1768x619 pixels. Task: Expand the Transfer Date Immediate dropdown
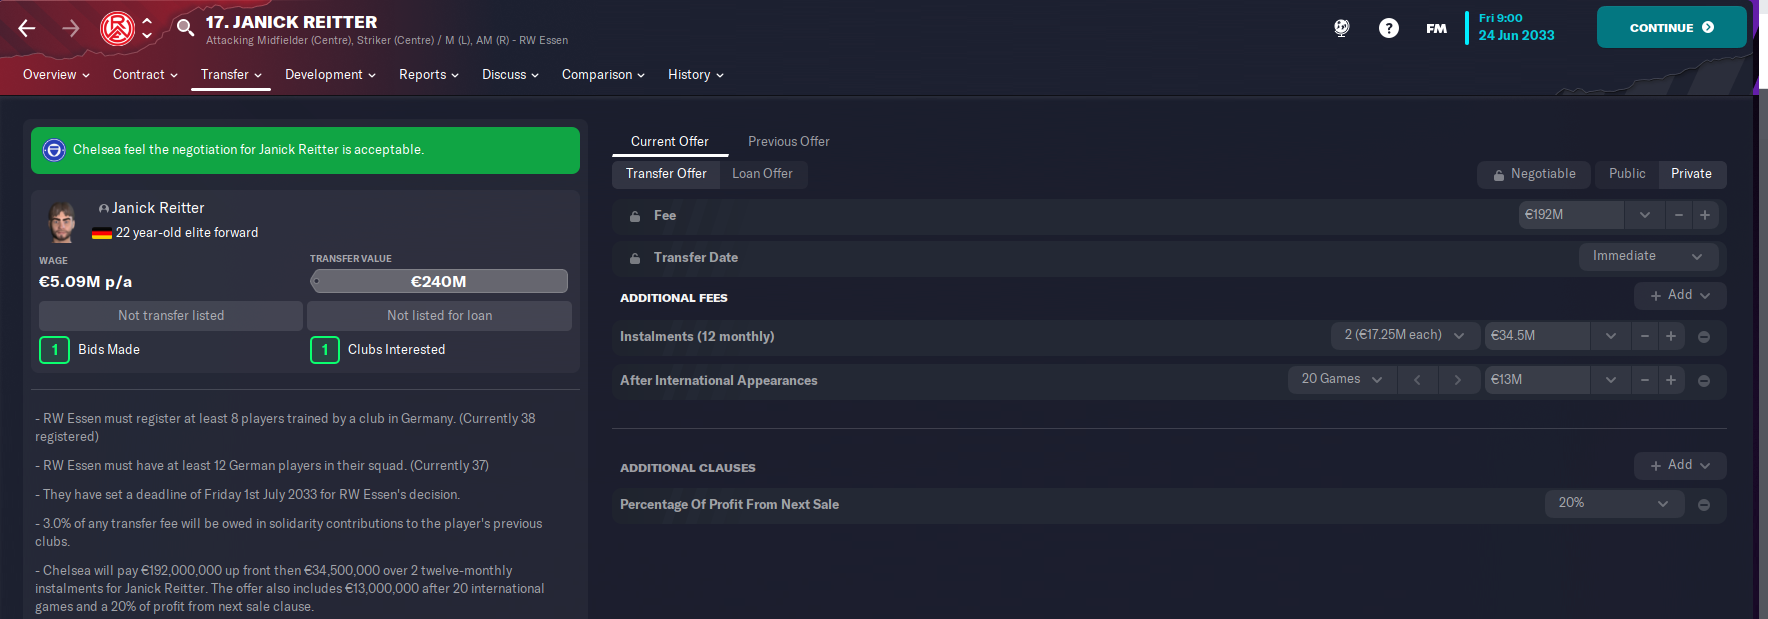point(1648,257)
